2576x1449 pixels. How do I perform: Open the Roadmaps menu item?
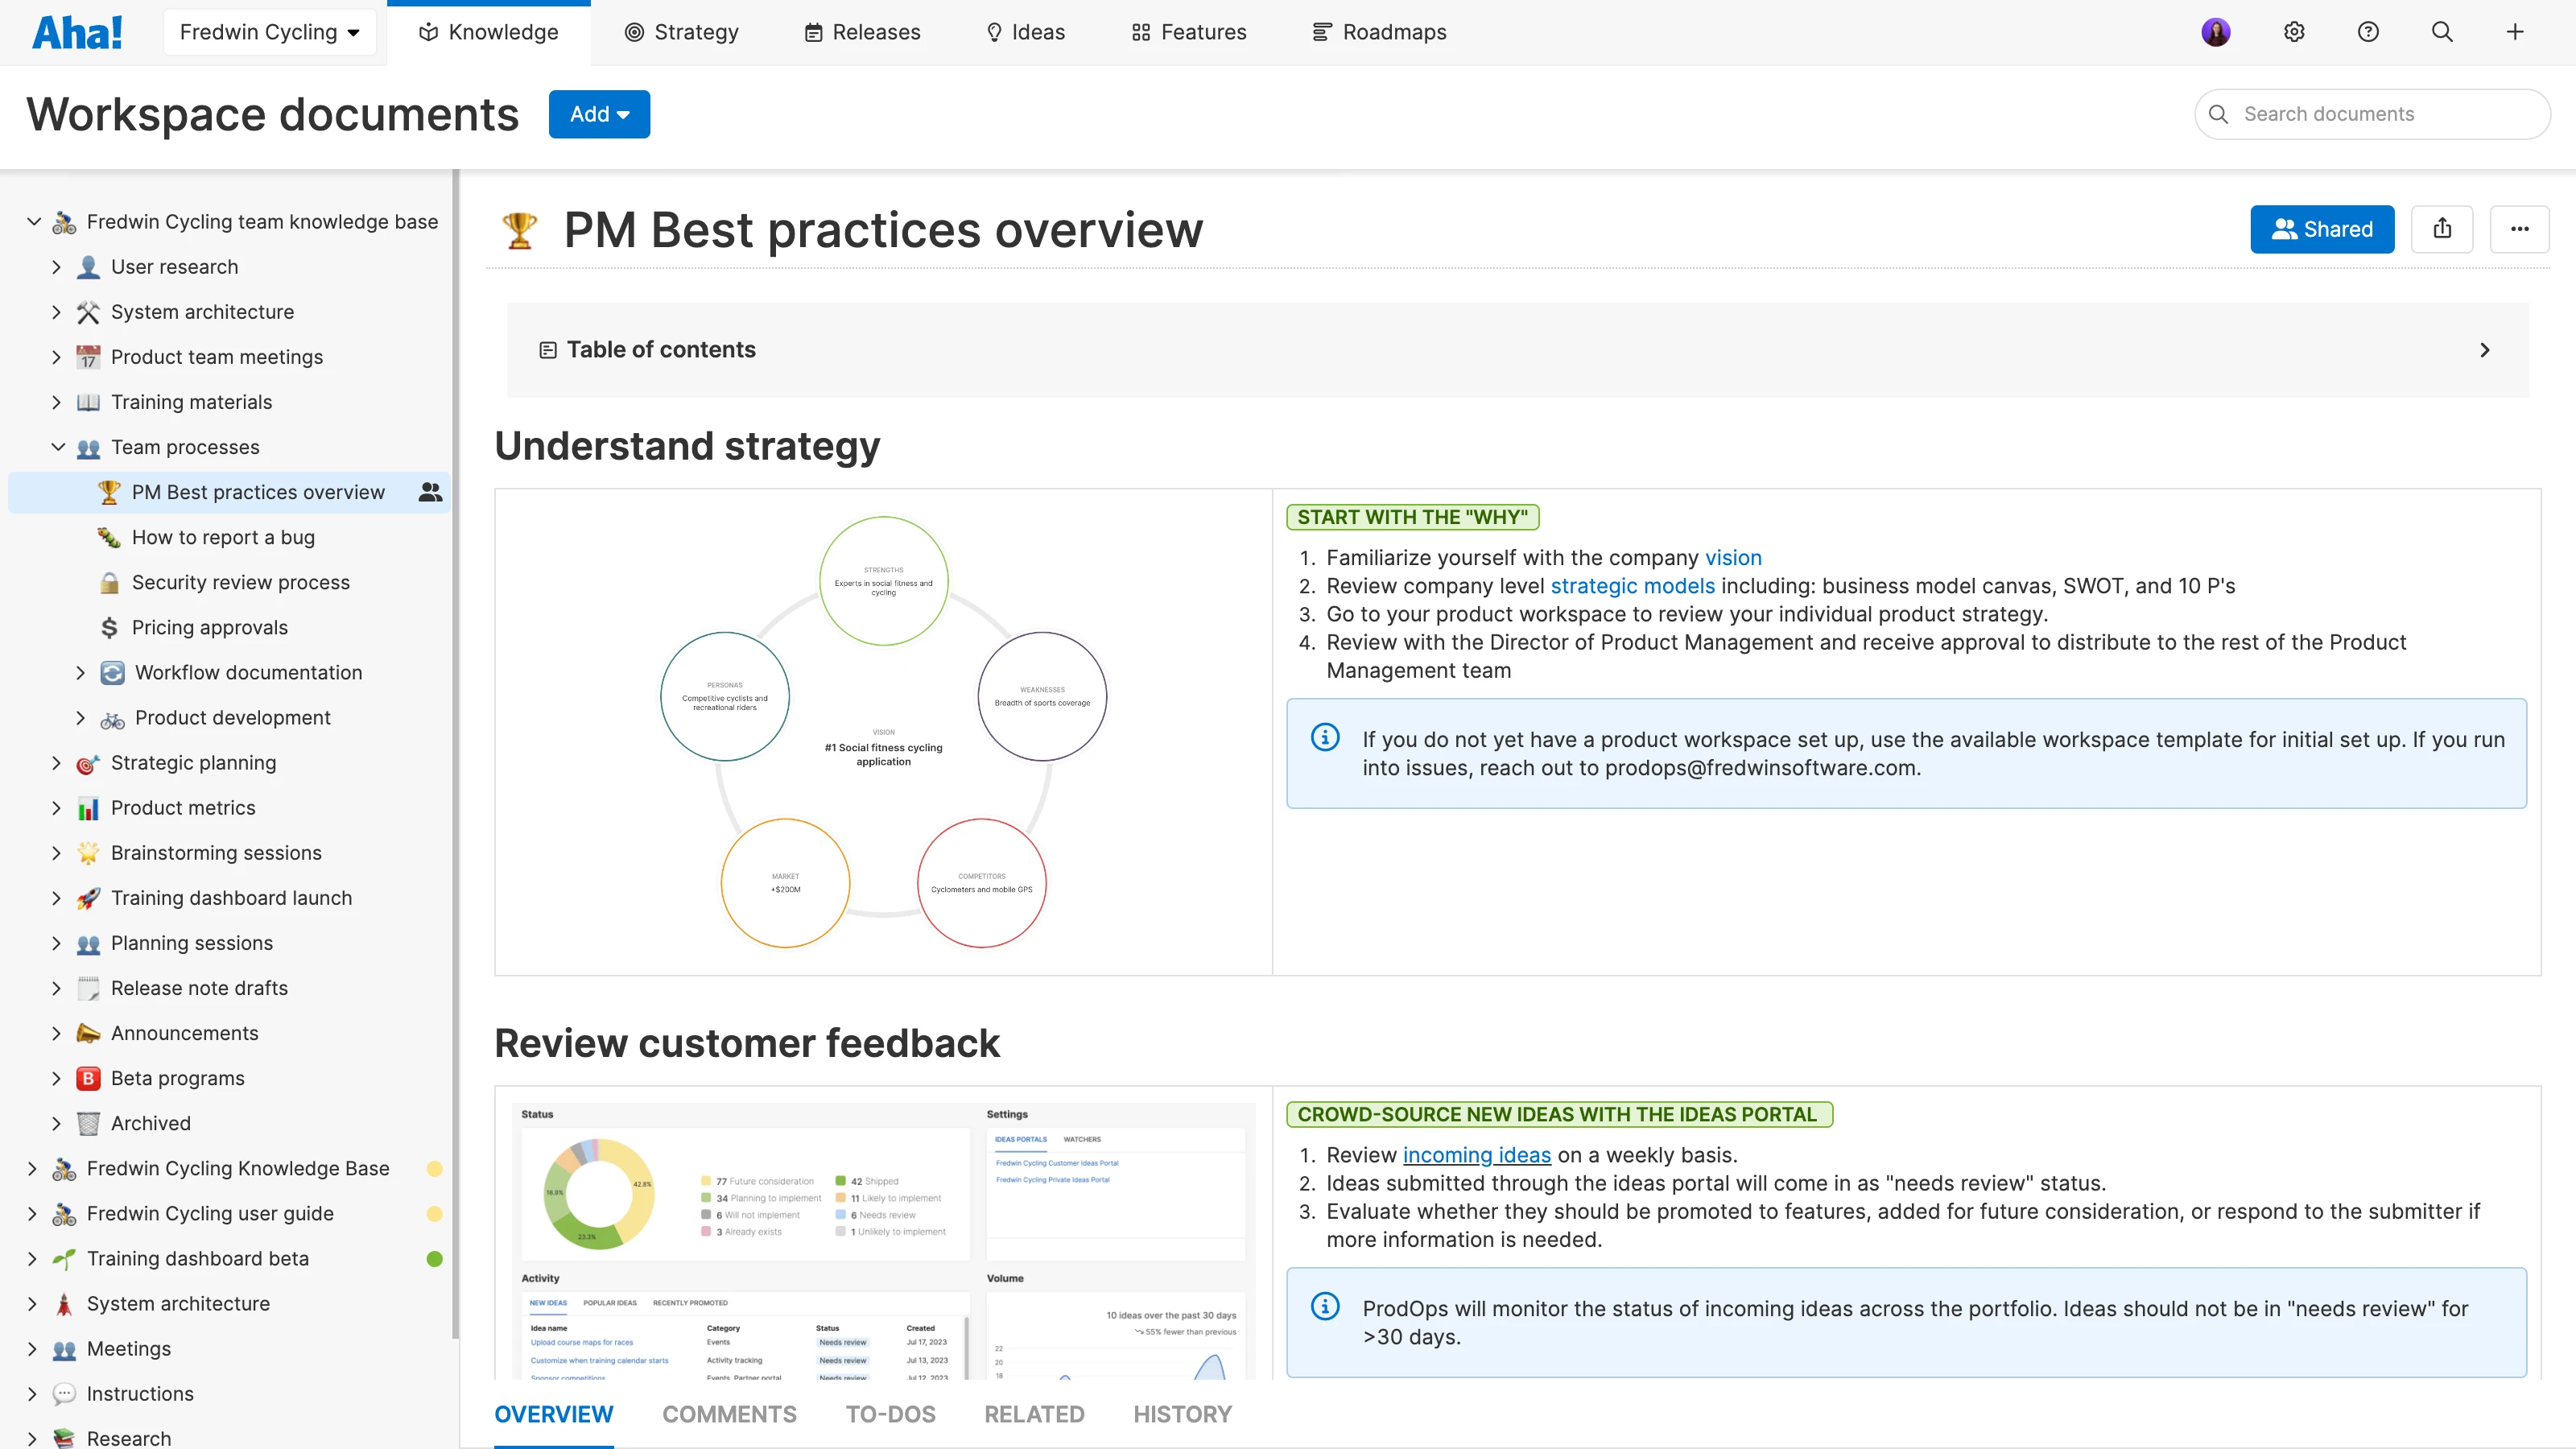(x=1379, y=31)
